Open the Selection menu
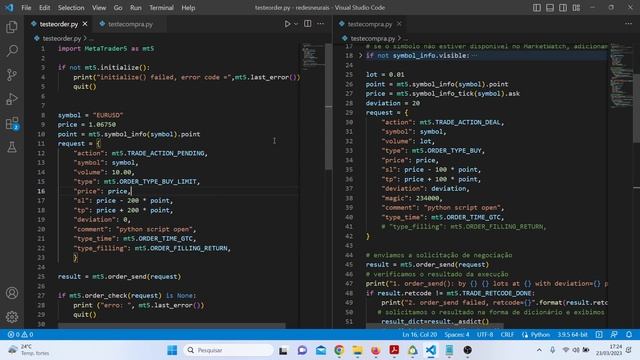 tap(71, 8)
